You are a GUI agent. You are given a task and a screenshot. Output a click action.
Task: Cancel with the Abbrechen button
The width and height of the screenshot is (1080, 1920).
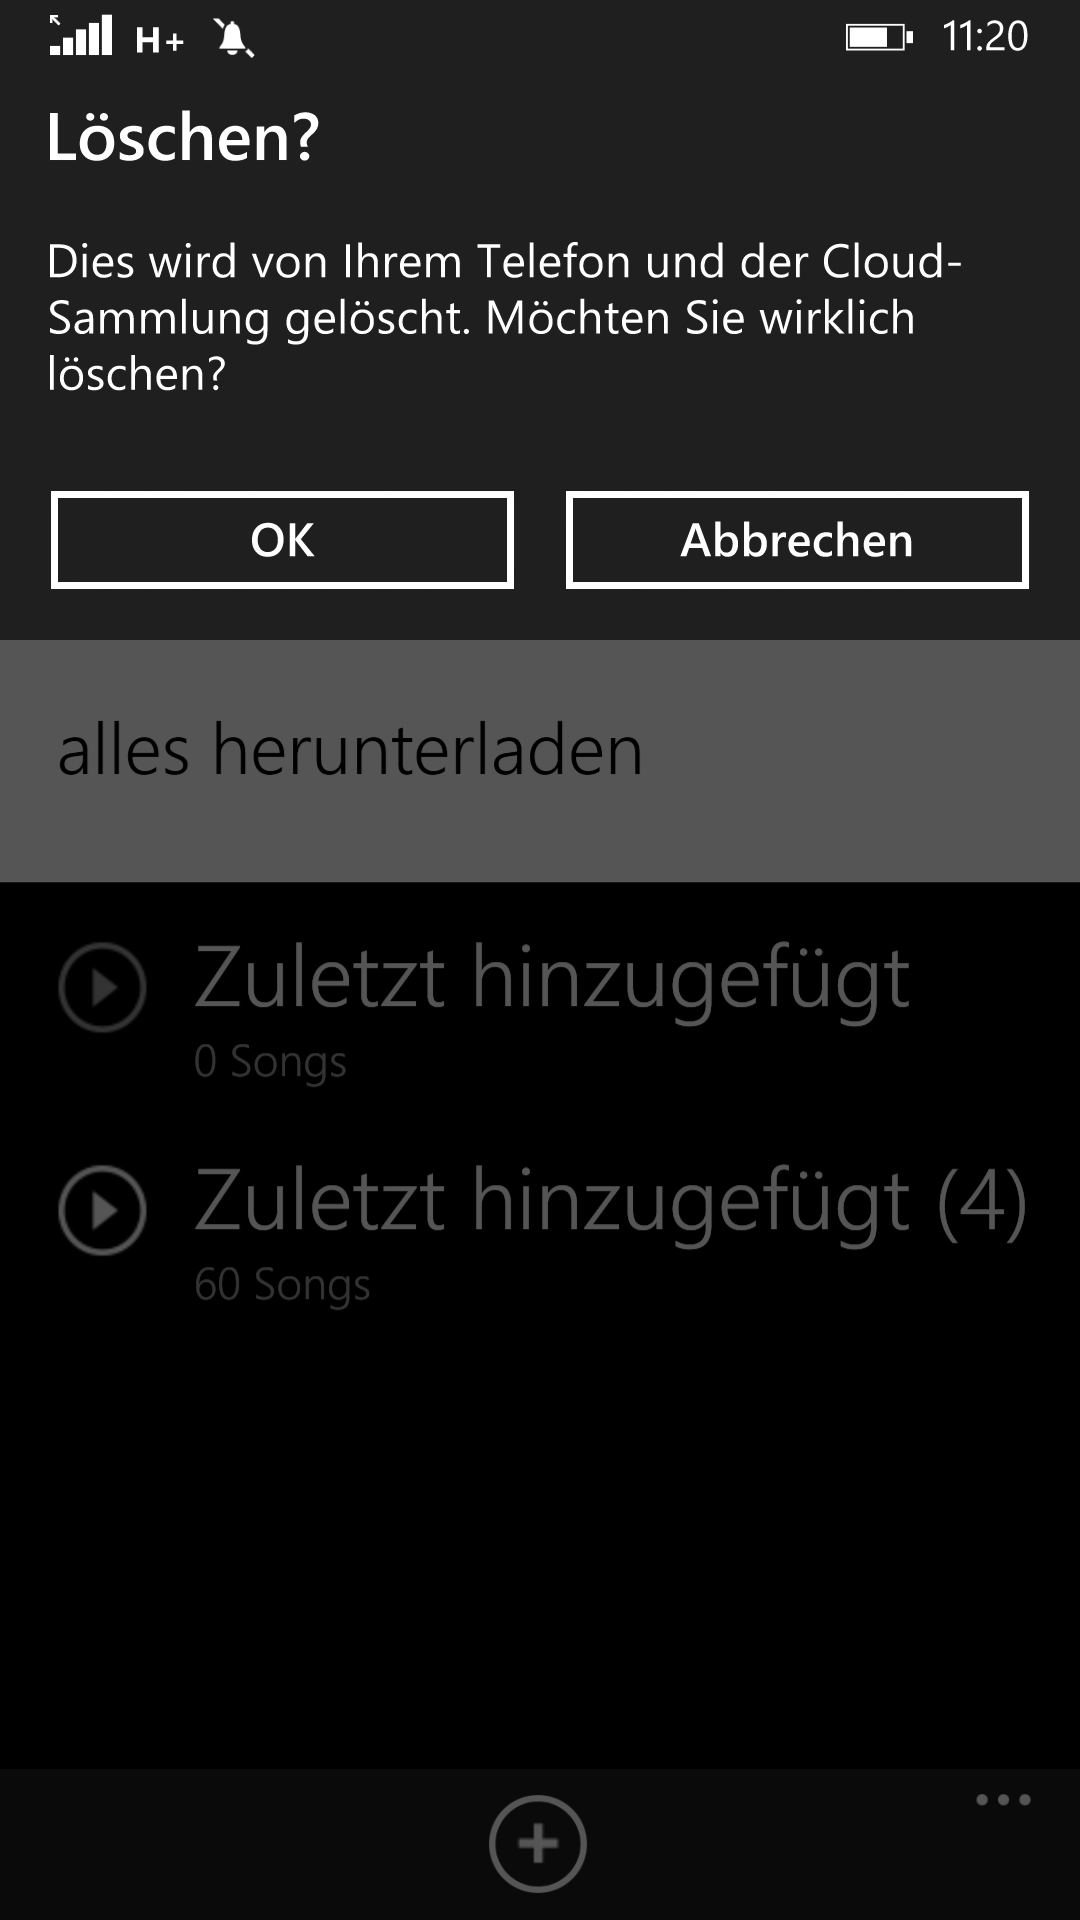[797, 540]
